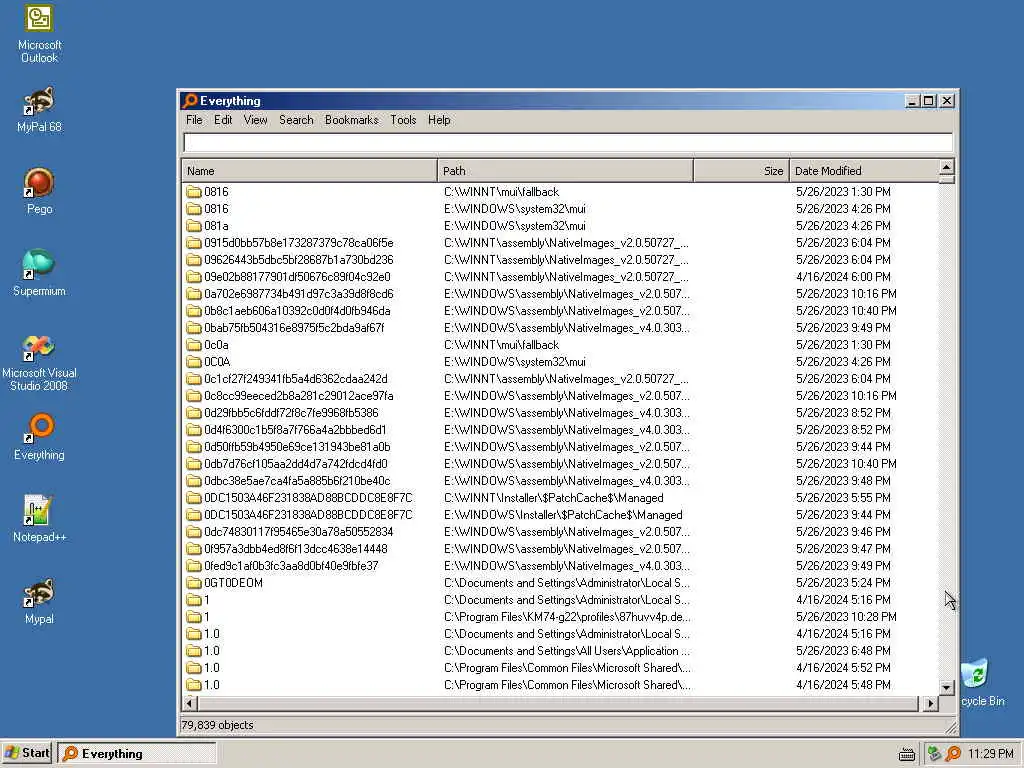This screenshot has height=768, width=1024.
Task: Click the Everything title bar app icon
Action: 190,101
